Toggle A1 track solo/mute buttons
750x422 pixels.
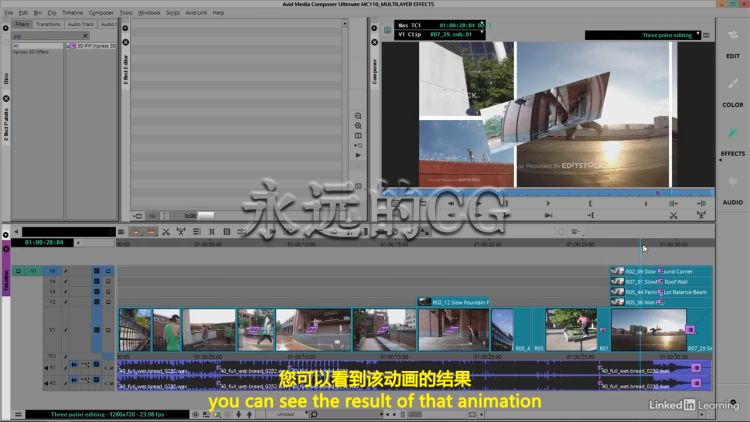109,368
